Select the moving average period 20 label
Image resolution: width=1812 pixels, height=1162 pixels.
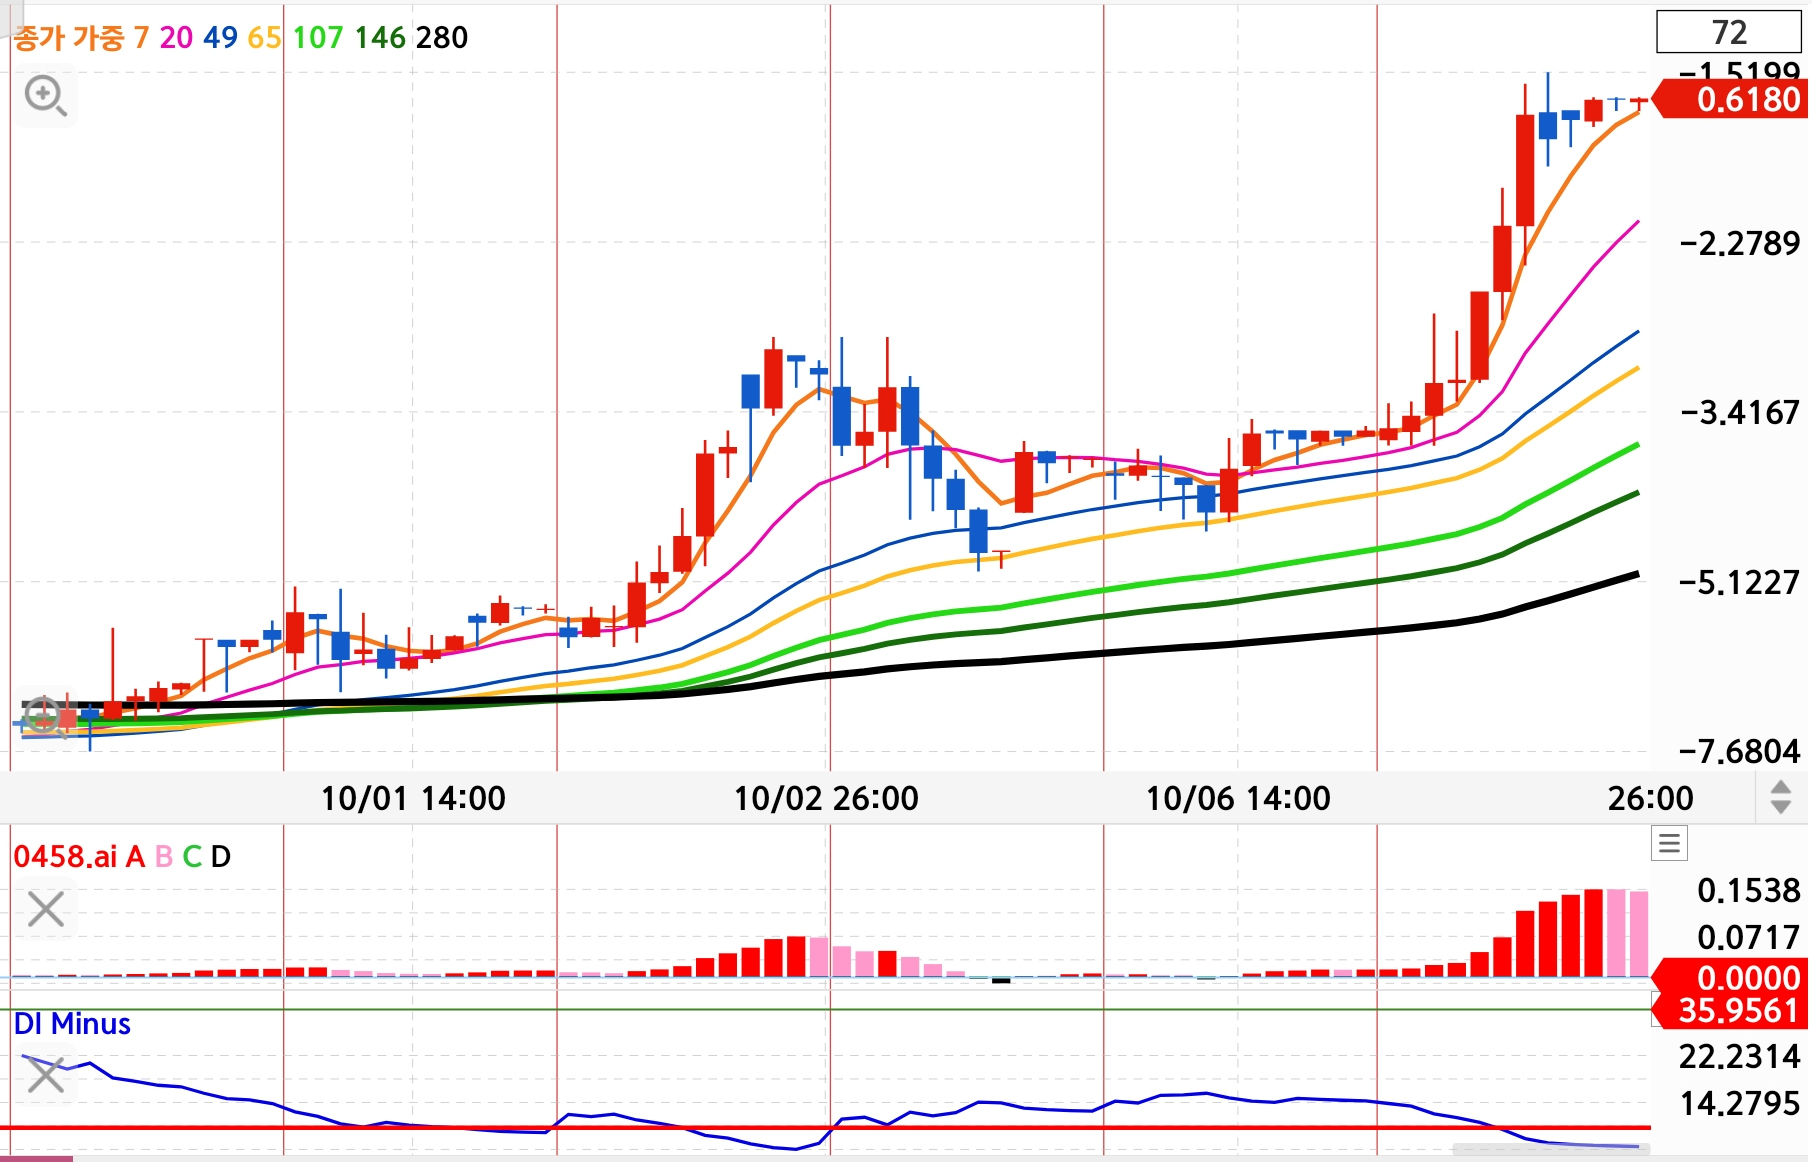176,38
